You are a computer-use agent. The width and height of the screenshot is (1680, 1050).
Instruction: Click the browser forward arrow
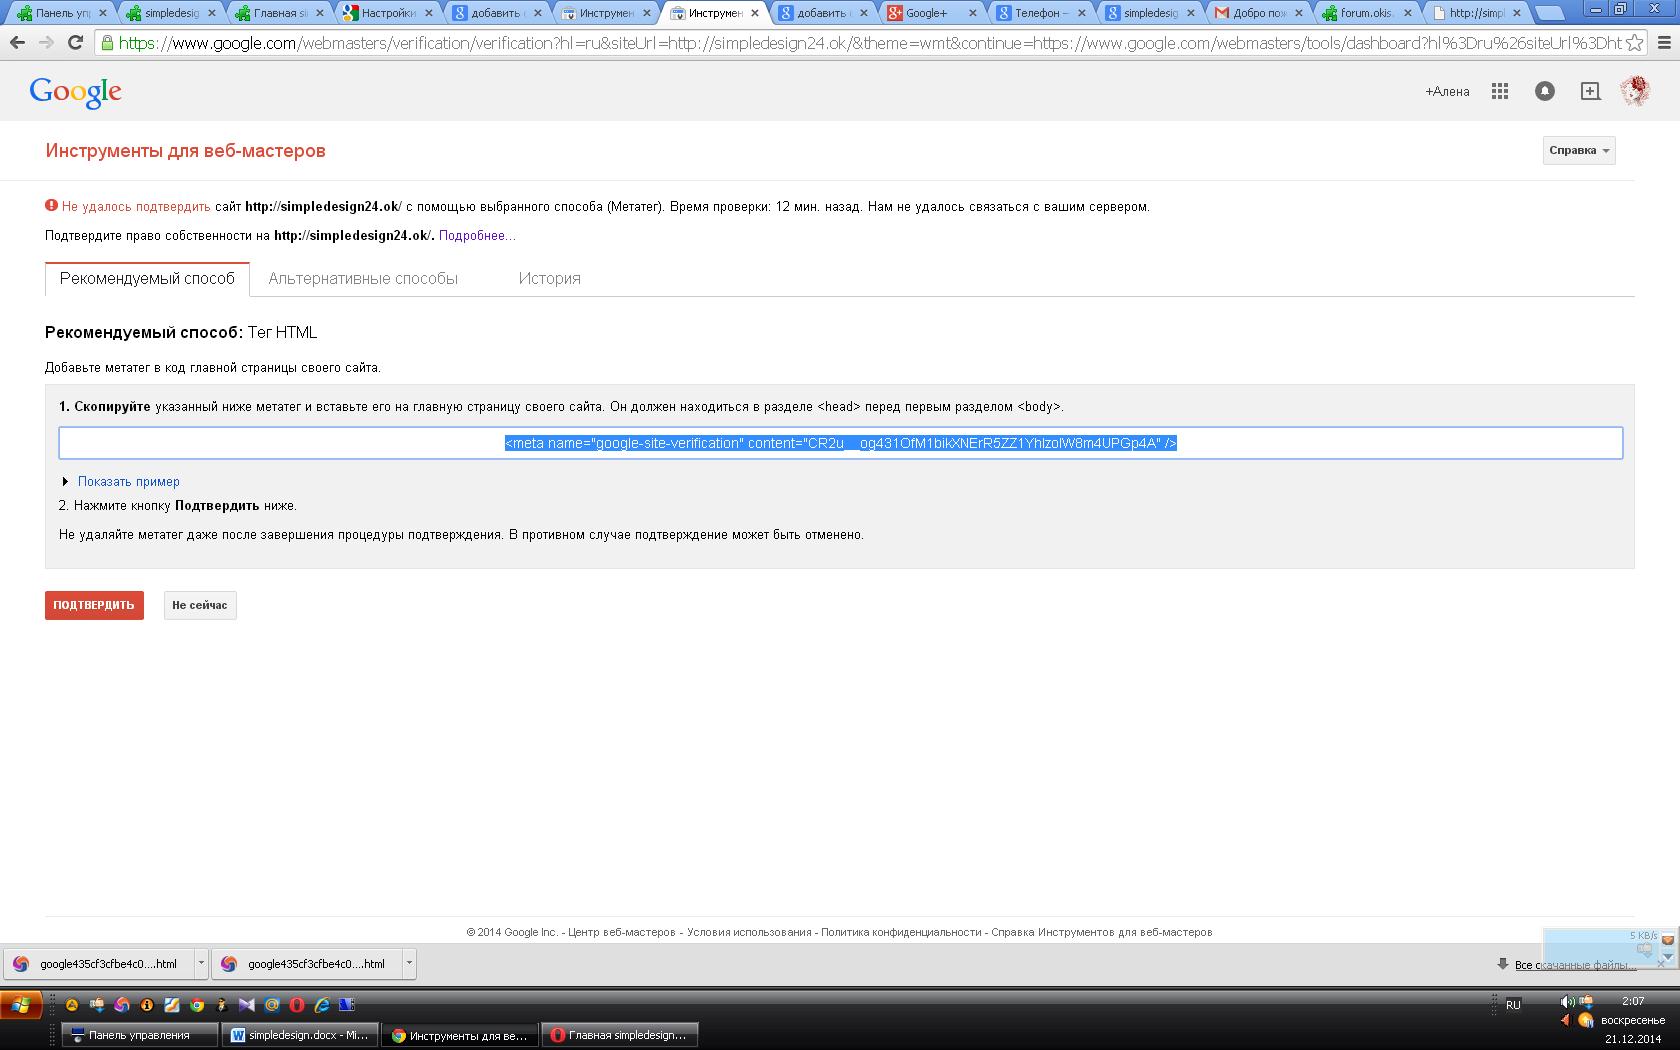coord(46,43)
